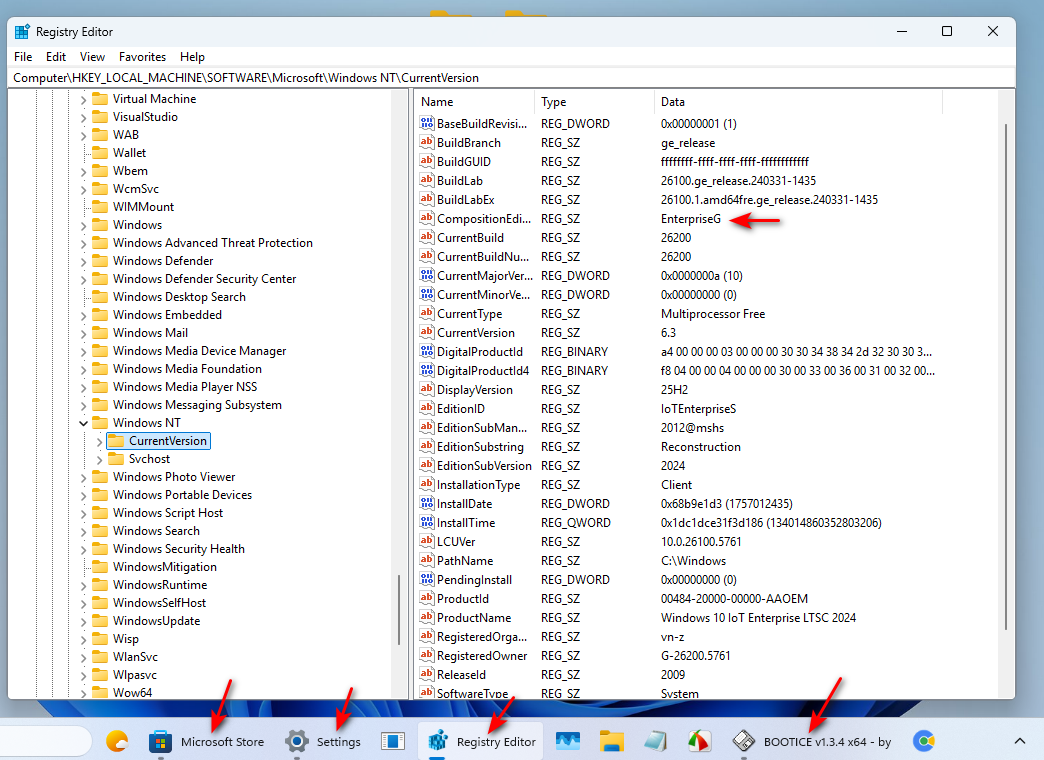Sort by the Type column header
Viewport: 1044px width, 760px height.
pos(594,102)
